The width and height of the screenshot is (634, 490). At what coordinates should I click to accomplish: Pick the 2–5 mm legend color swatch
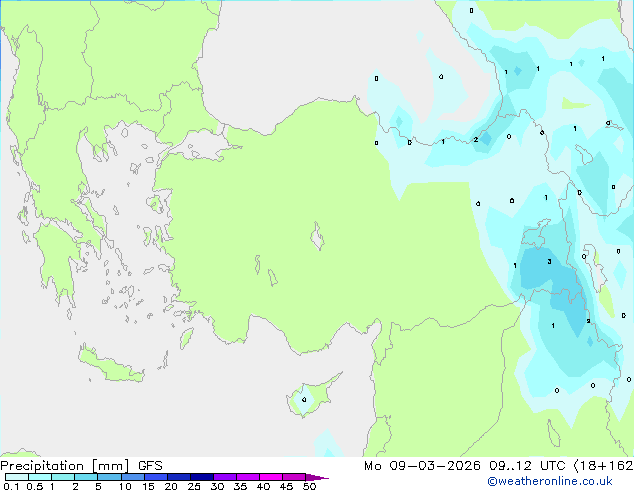click(x=86, y=477)
